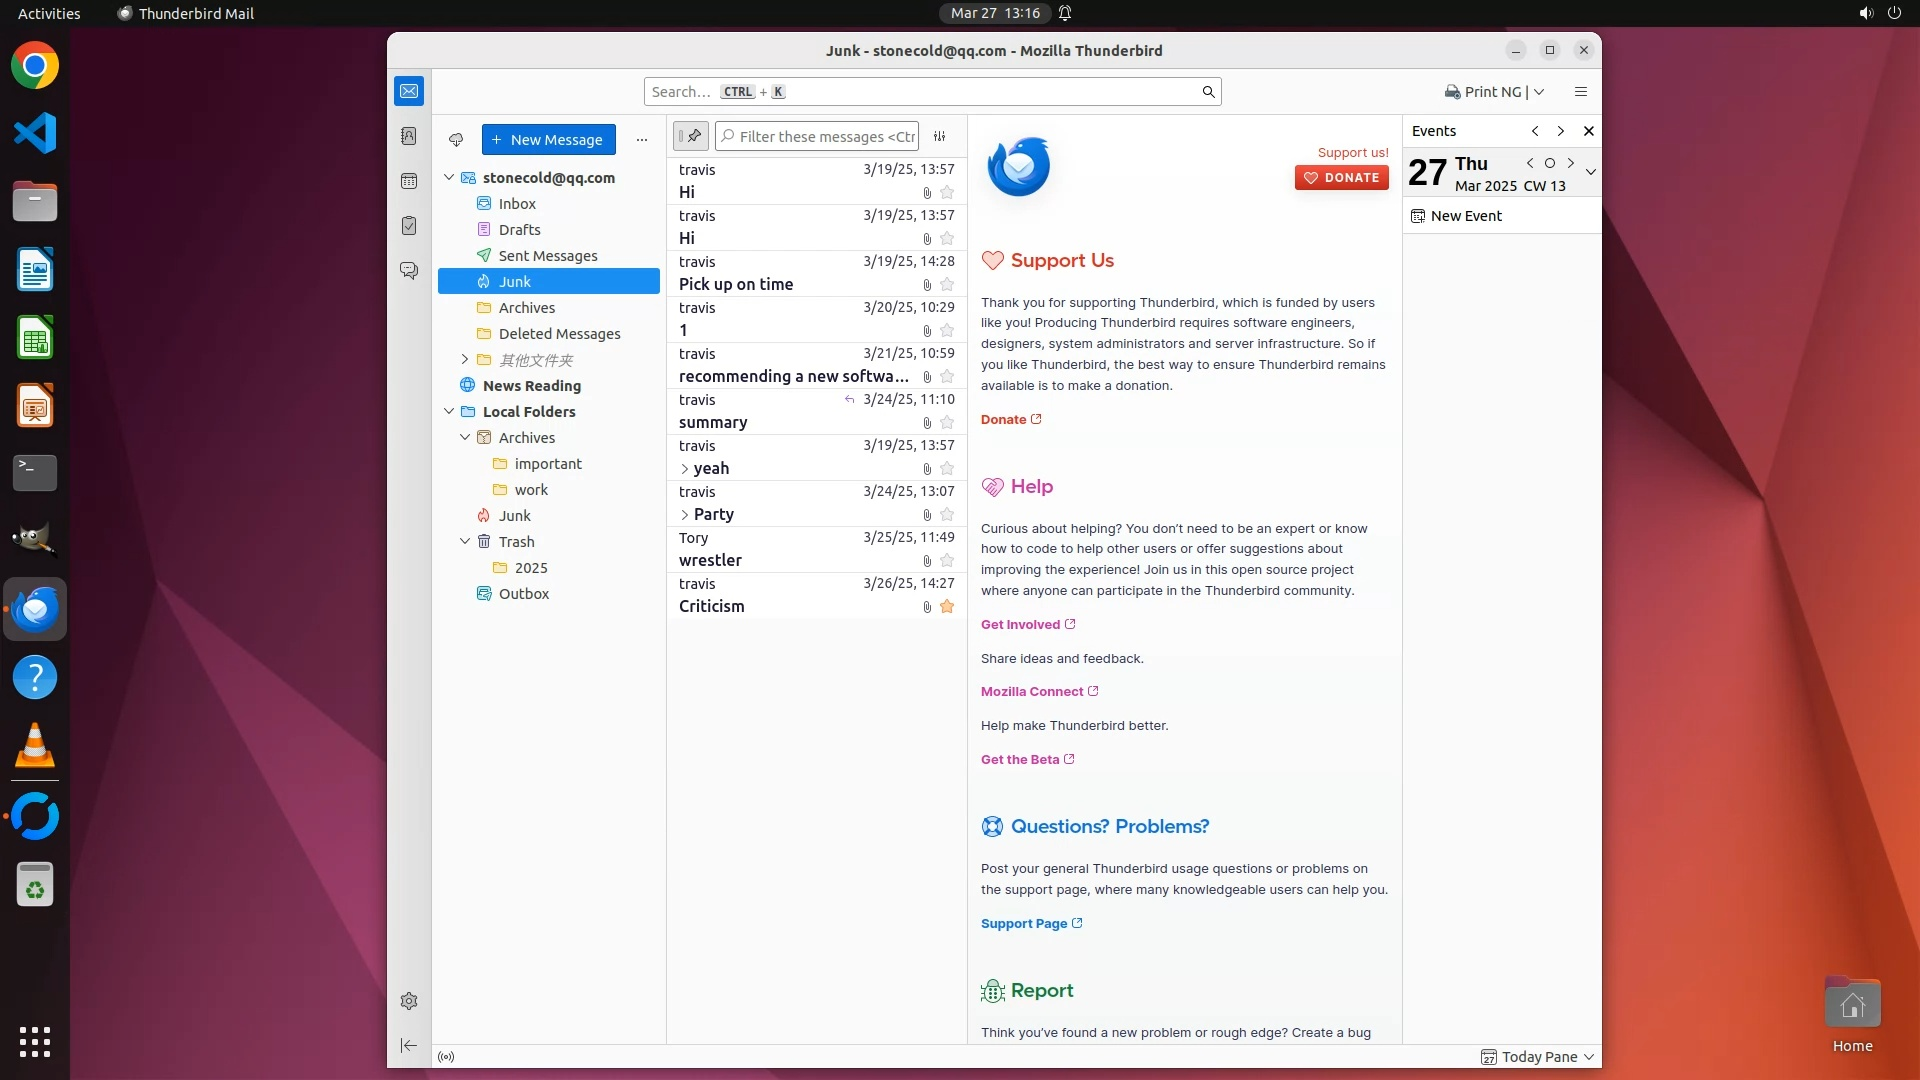The height and width of the screenshot is (1080, 1920).
Task: Open the Calendar space icon
Action: click(409, 181)
